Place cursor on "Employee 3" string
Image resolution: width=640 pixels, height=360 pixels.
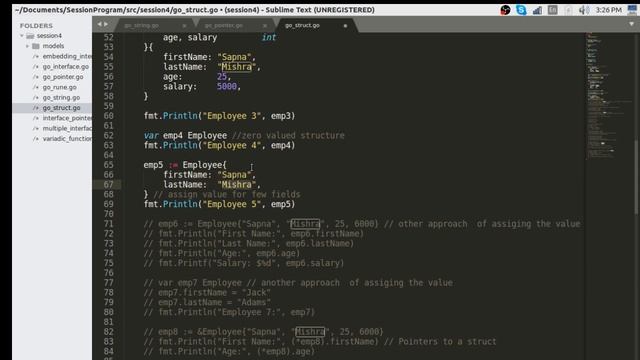(x=231, y=116)
